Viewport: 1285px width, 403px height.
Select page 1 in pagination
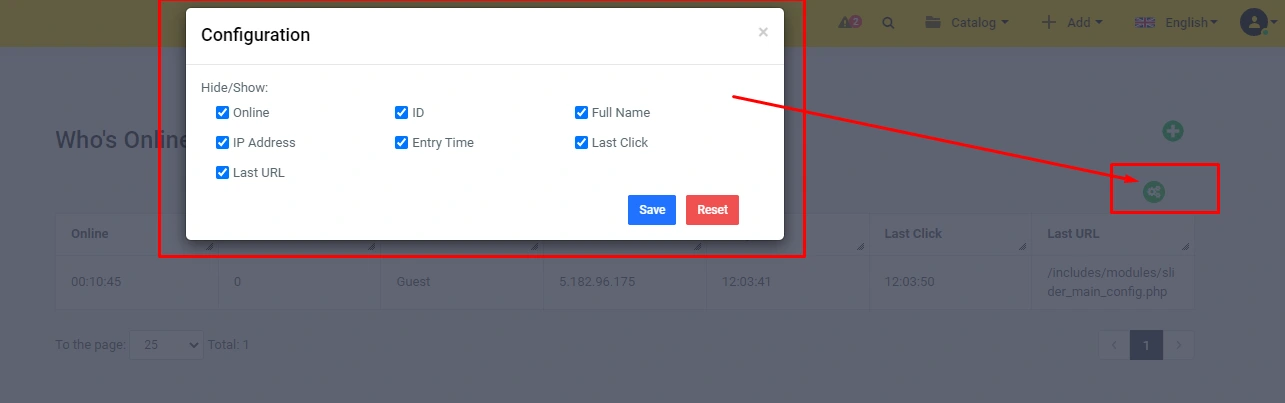(x=1146, y=345)
